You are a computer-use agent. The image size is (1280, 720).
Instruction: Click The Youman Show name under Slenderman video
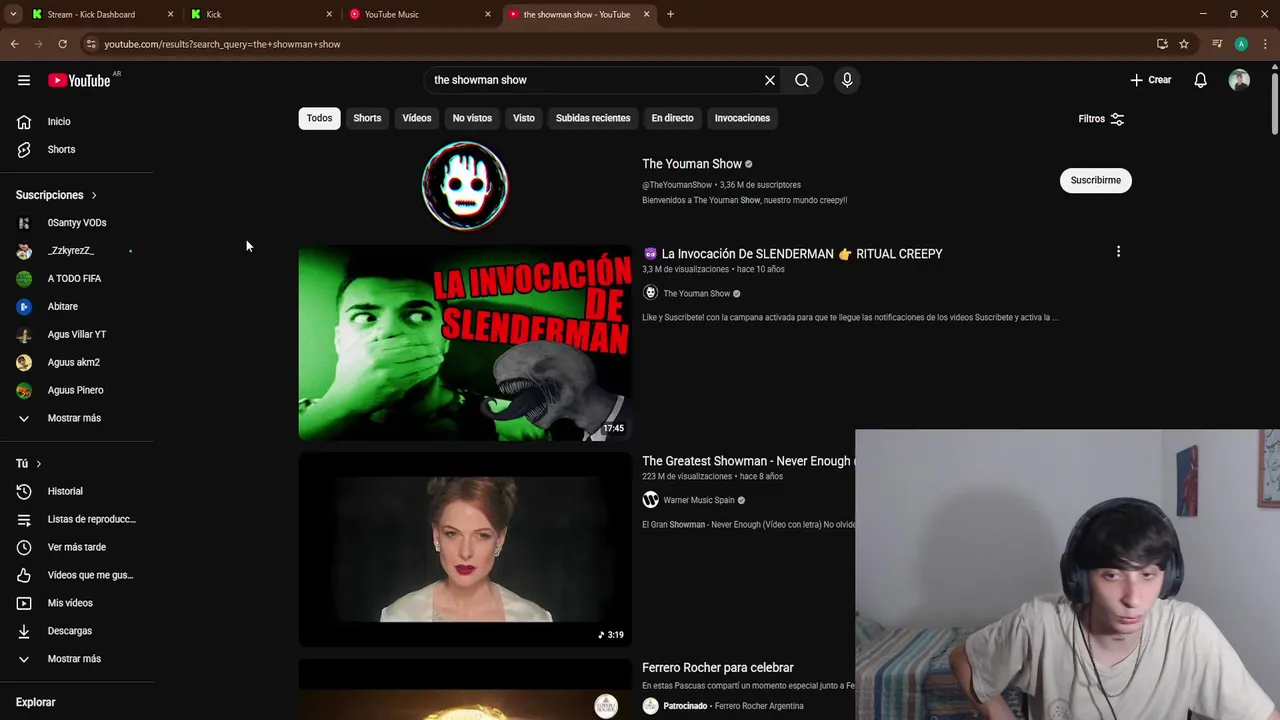[x=697, y=294]
